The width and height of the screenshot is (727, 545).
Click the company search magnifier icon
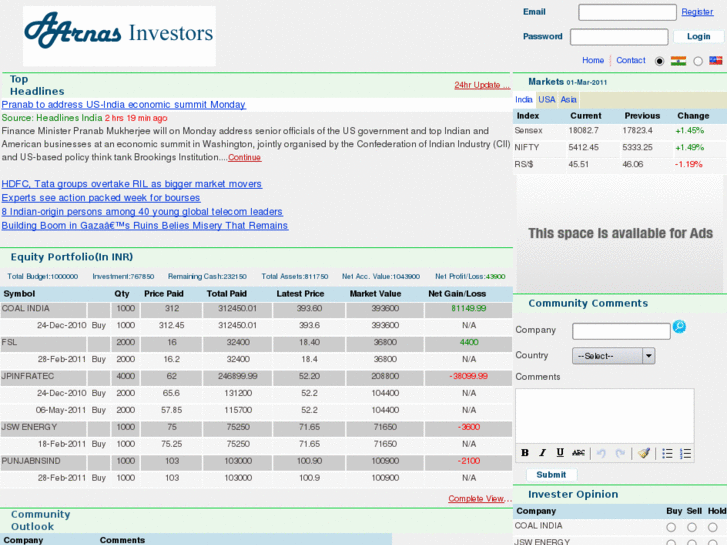tap(679, 327)
